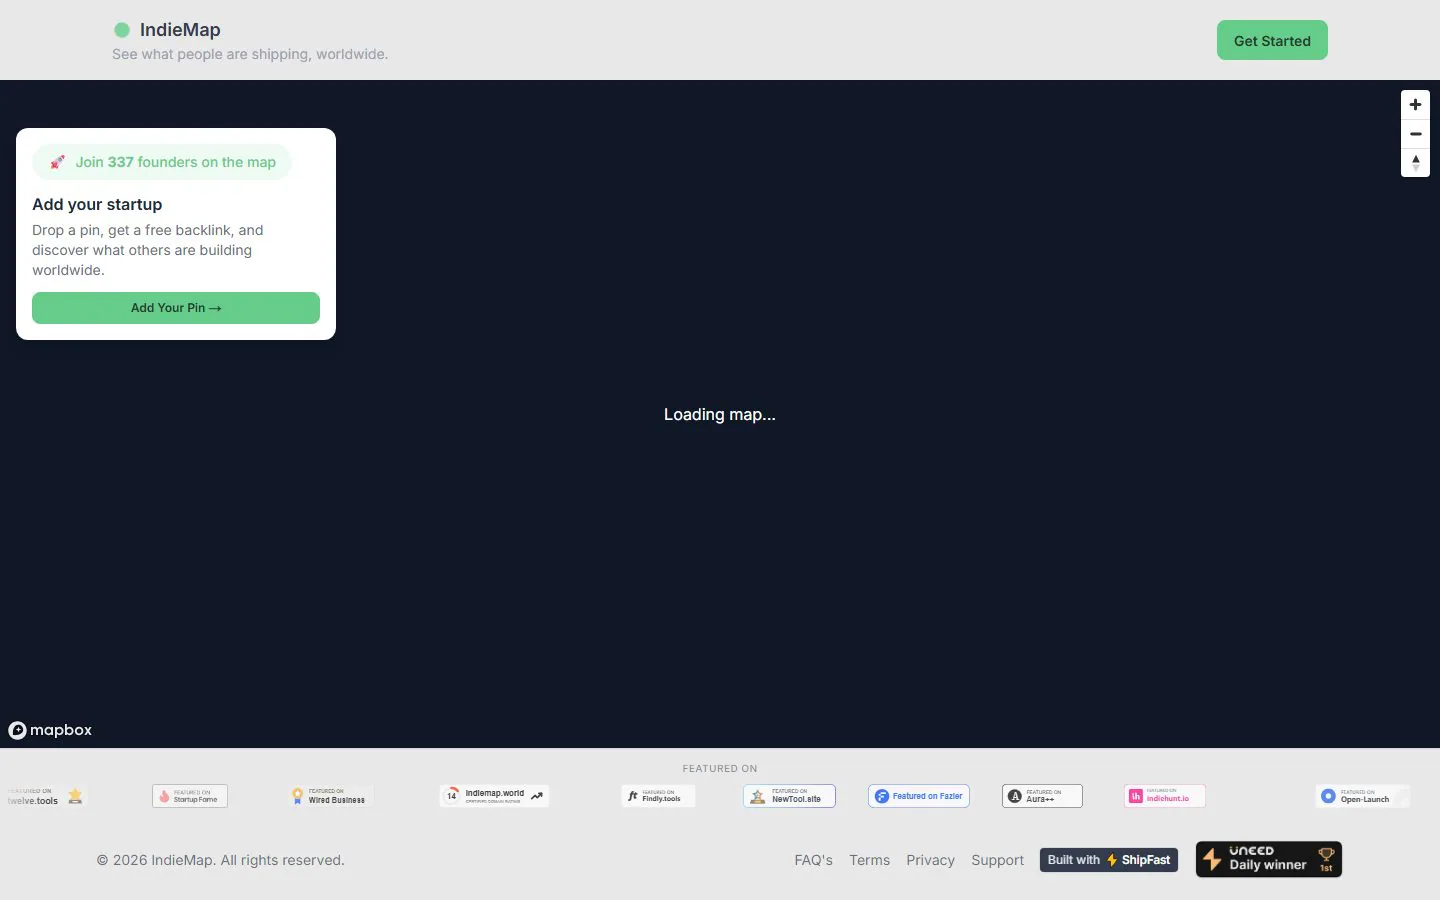This screenshot has width=1440, height=900.
Task: Open the twelve.tools featured badge
Action: point(45,796)
